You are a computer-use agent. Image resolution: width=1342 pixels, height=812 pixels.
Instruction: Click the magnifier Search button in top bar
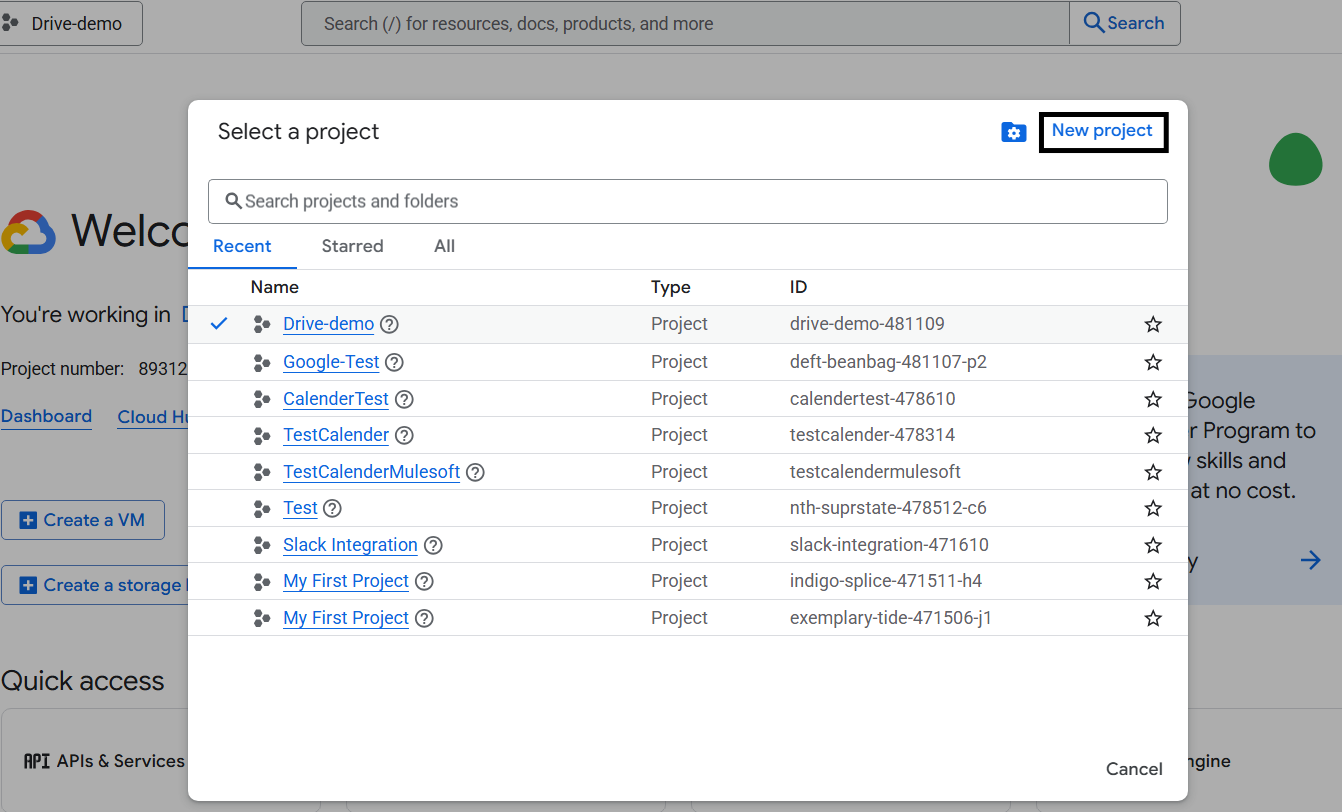pos(1124,23)
